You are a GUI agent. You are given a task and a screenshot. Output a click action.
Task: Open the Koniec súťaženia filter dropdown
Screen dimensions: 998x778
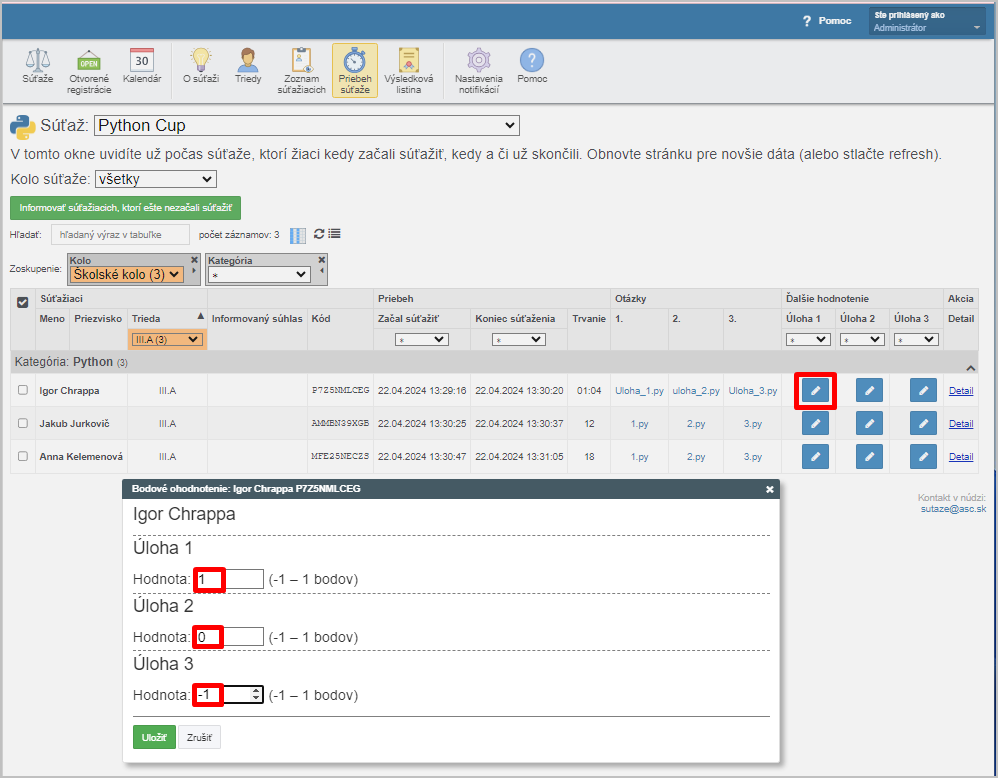pyautogui.click(x=519, y=339)
